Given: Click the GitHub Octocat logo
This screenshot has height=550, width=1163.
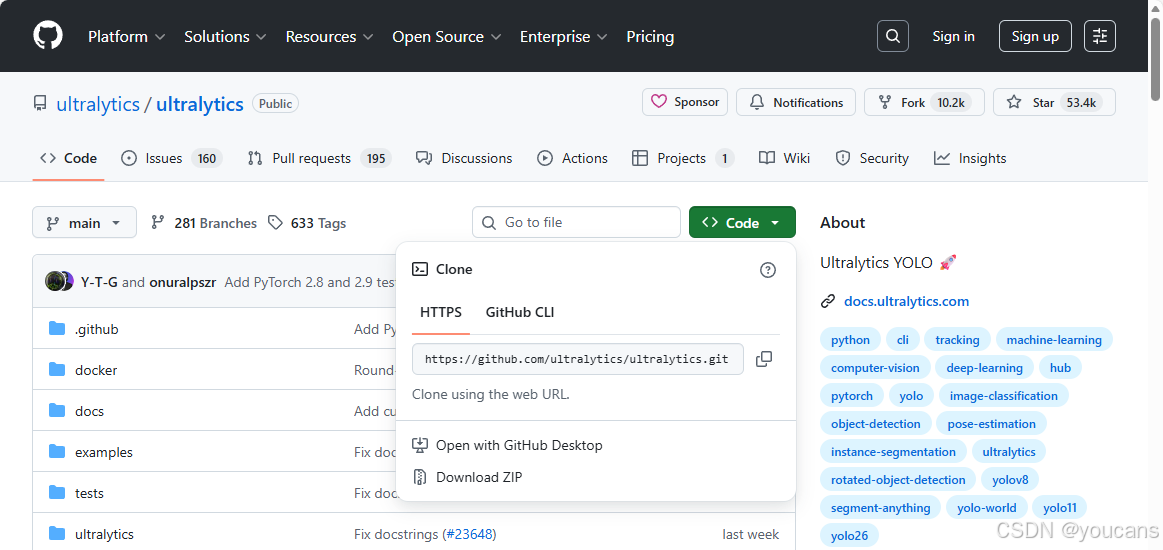Looking at the screenshot, I should 48,36.
